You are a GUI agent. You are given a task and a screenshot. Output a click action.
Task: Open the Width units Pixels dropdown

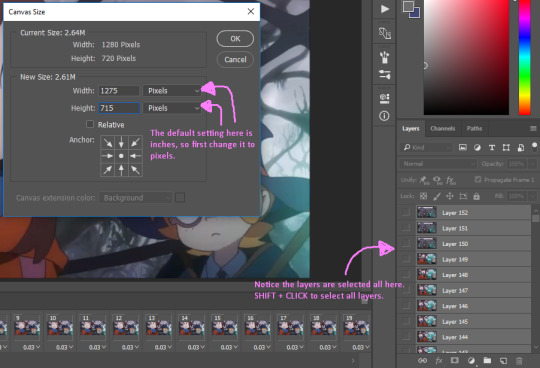click(x=172, y=91)
